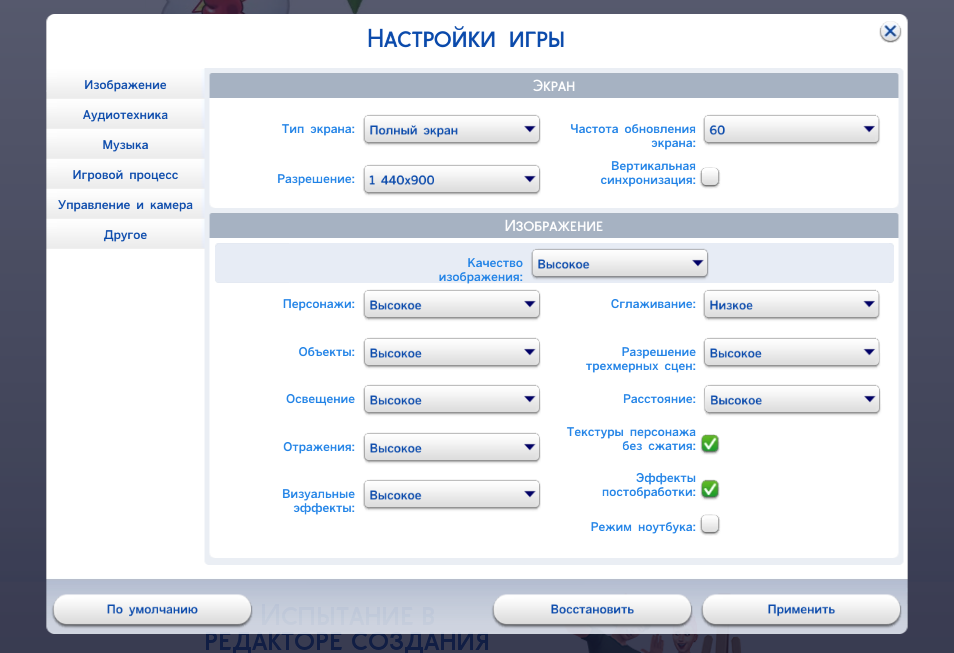Open Частота обновления экрана dropdown

click(791, 130)
